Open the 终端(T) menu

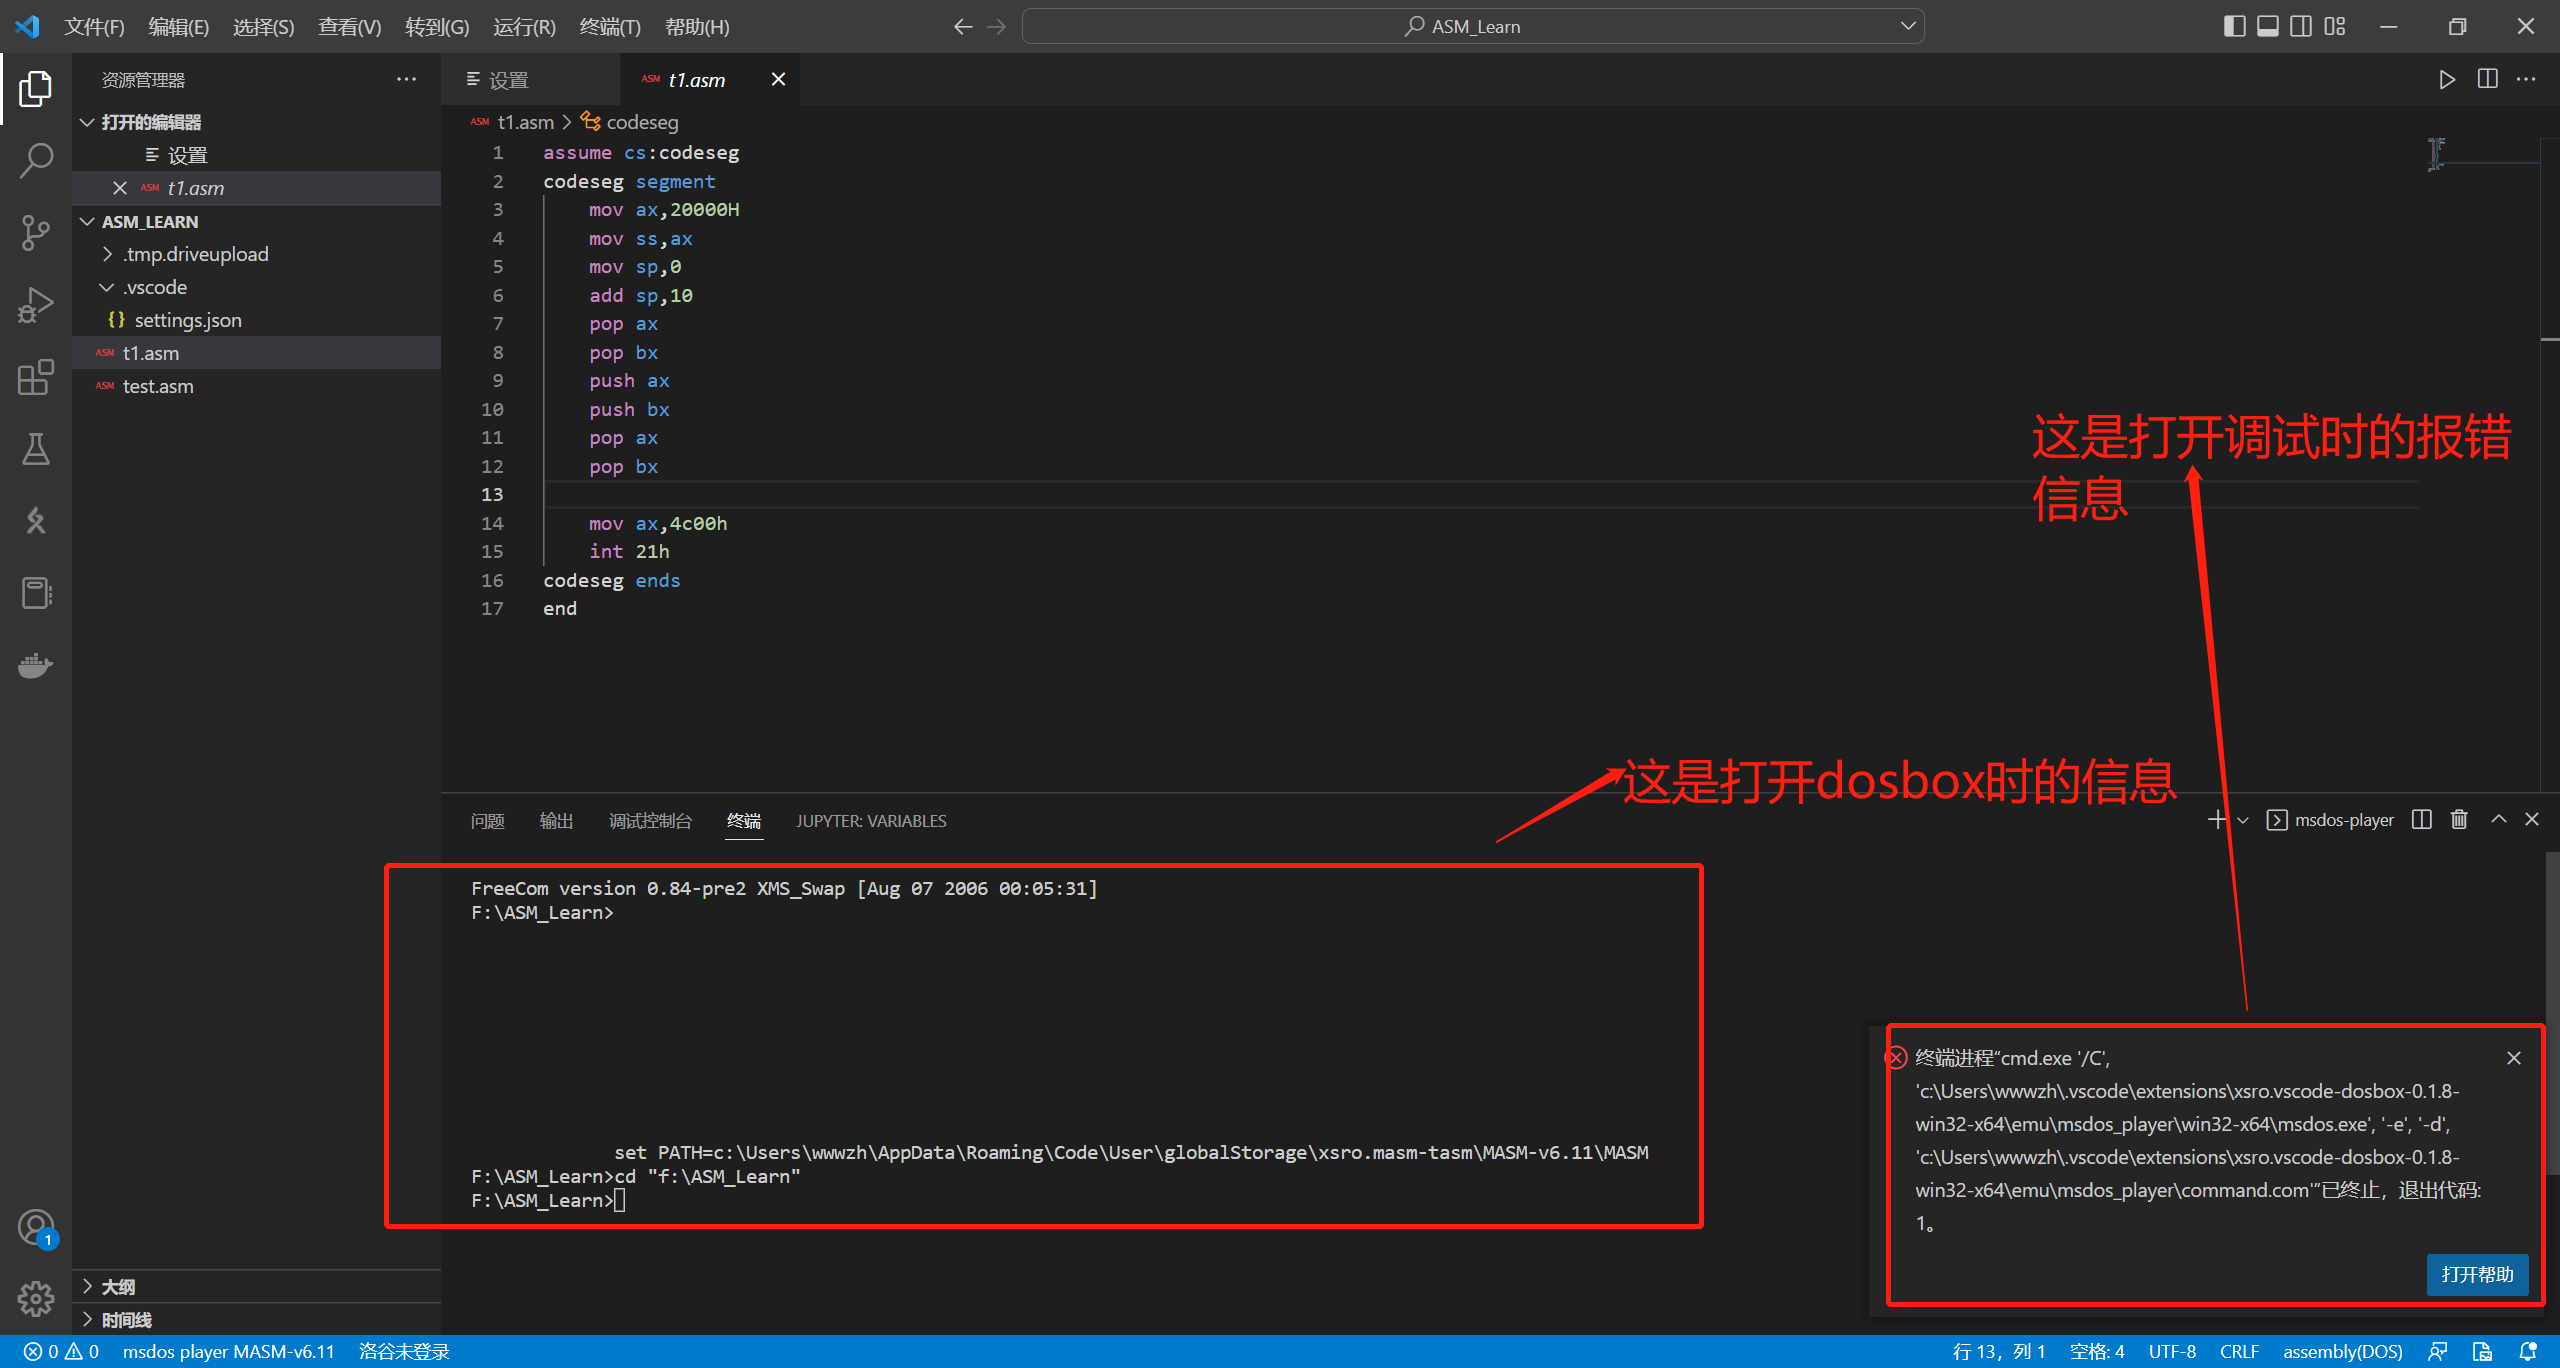(610, 27)
